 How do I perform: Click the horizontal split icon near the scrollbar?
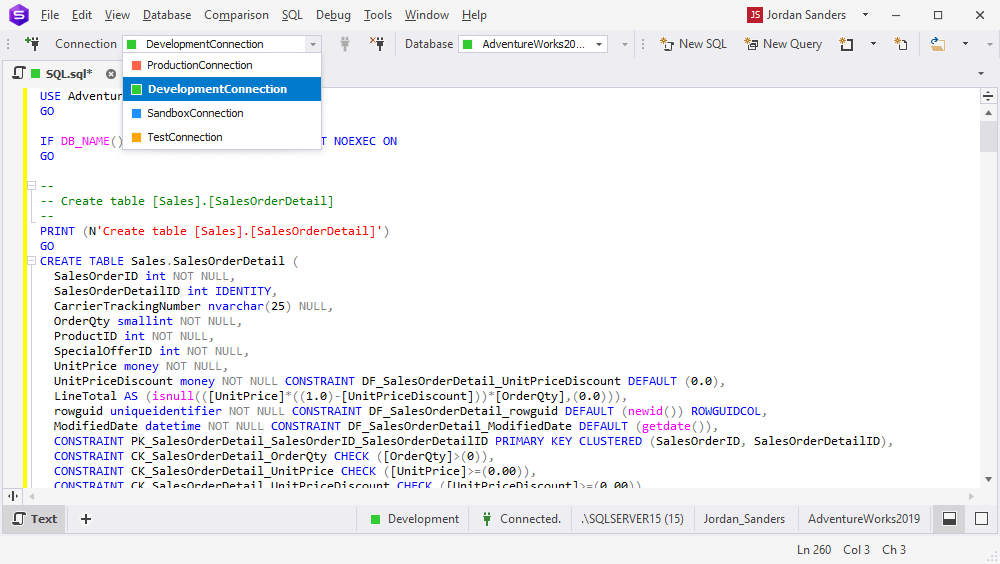coord(13,496)
